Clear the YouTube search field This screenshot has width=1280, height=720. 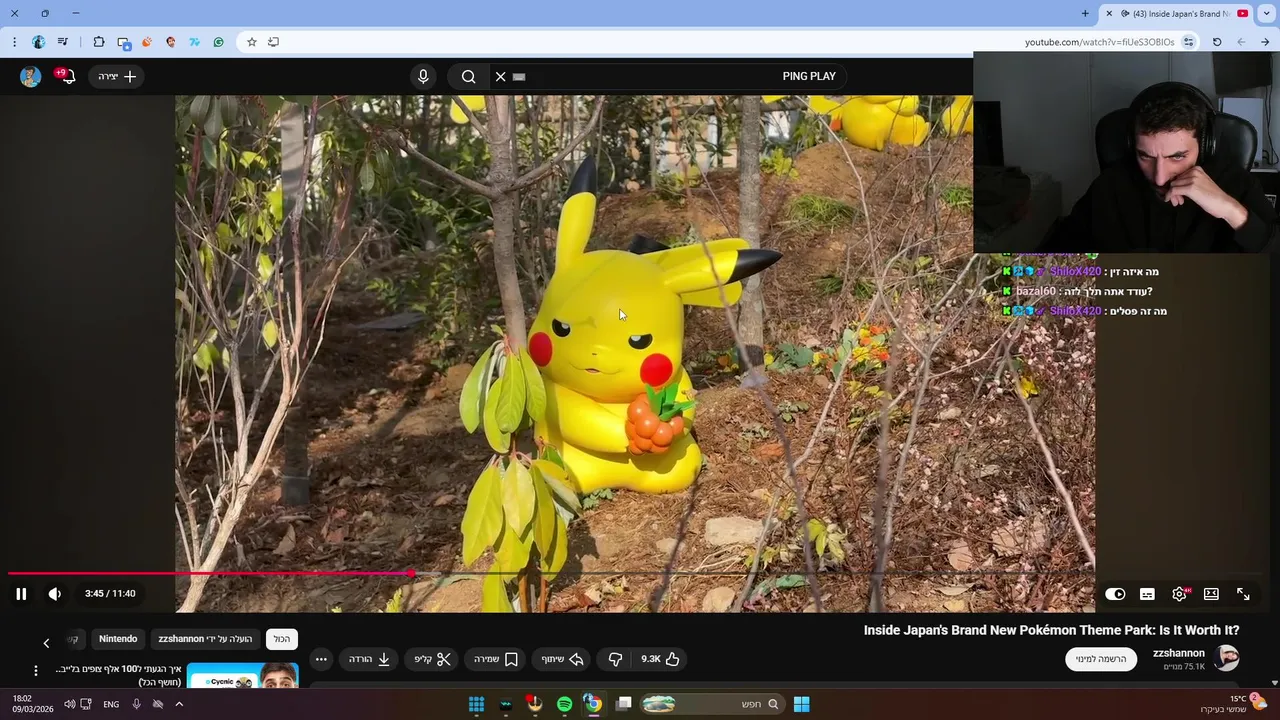click(500, 76)
